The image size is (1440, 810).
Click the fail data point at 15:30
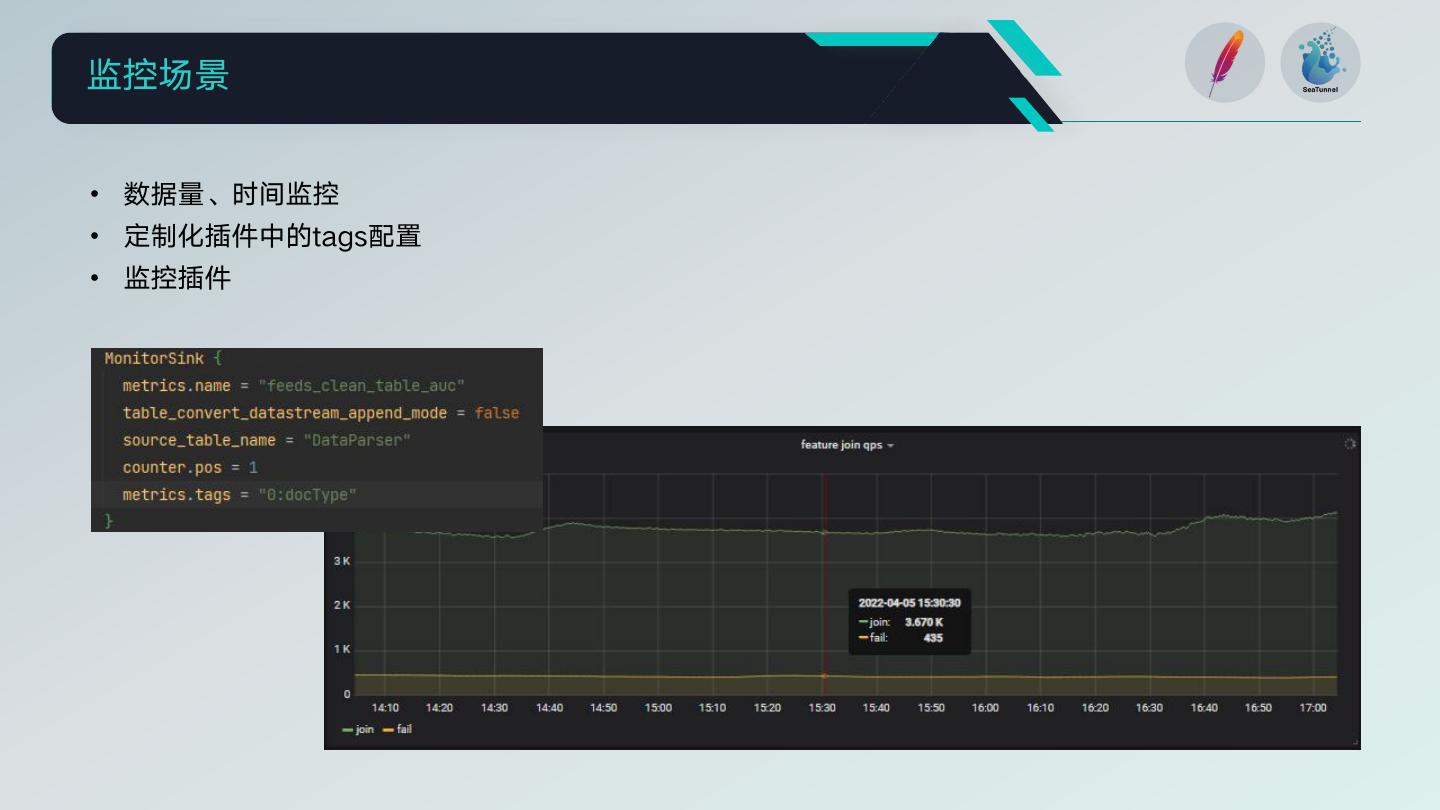click(824, 676)
